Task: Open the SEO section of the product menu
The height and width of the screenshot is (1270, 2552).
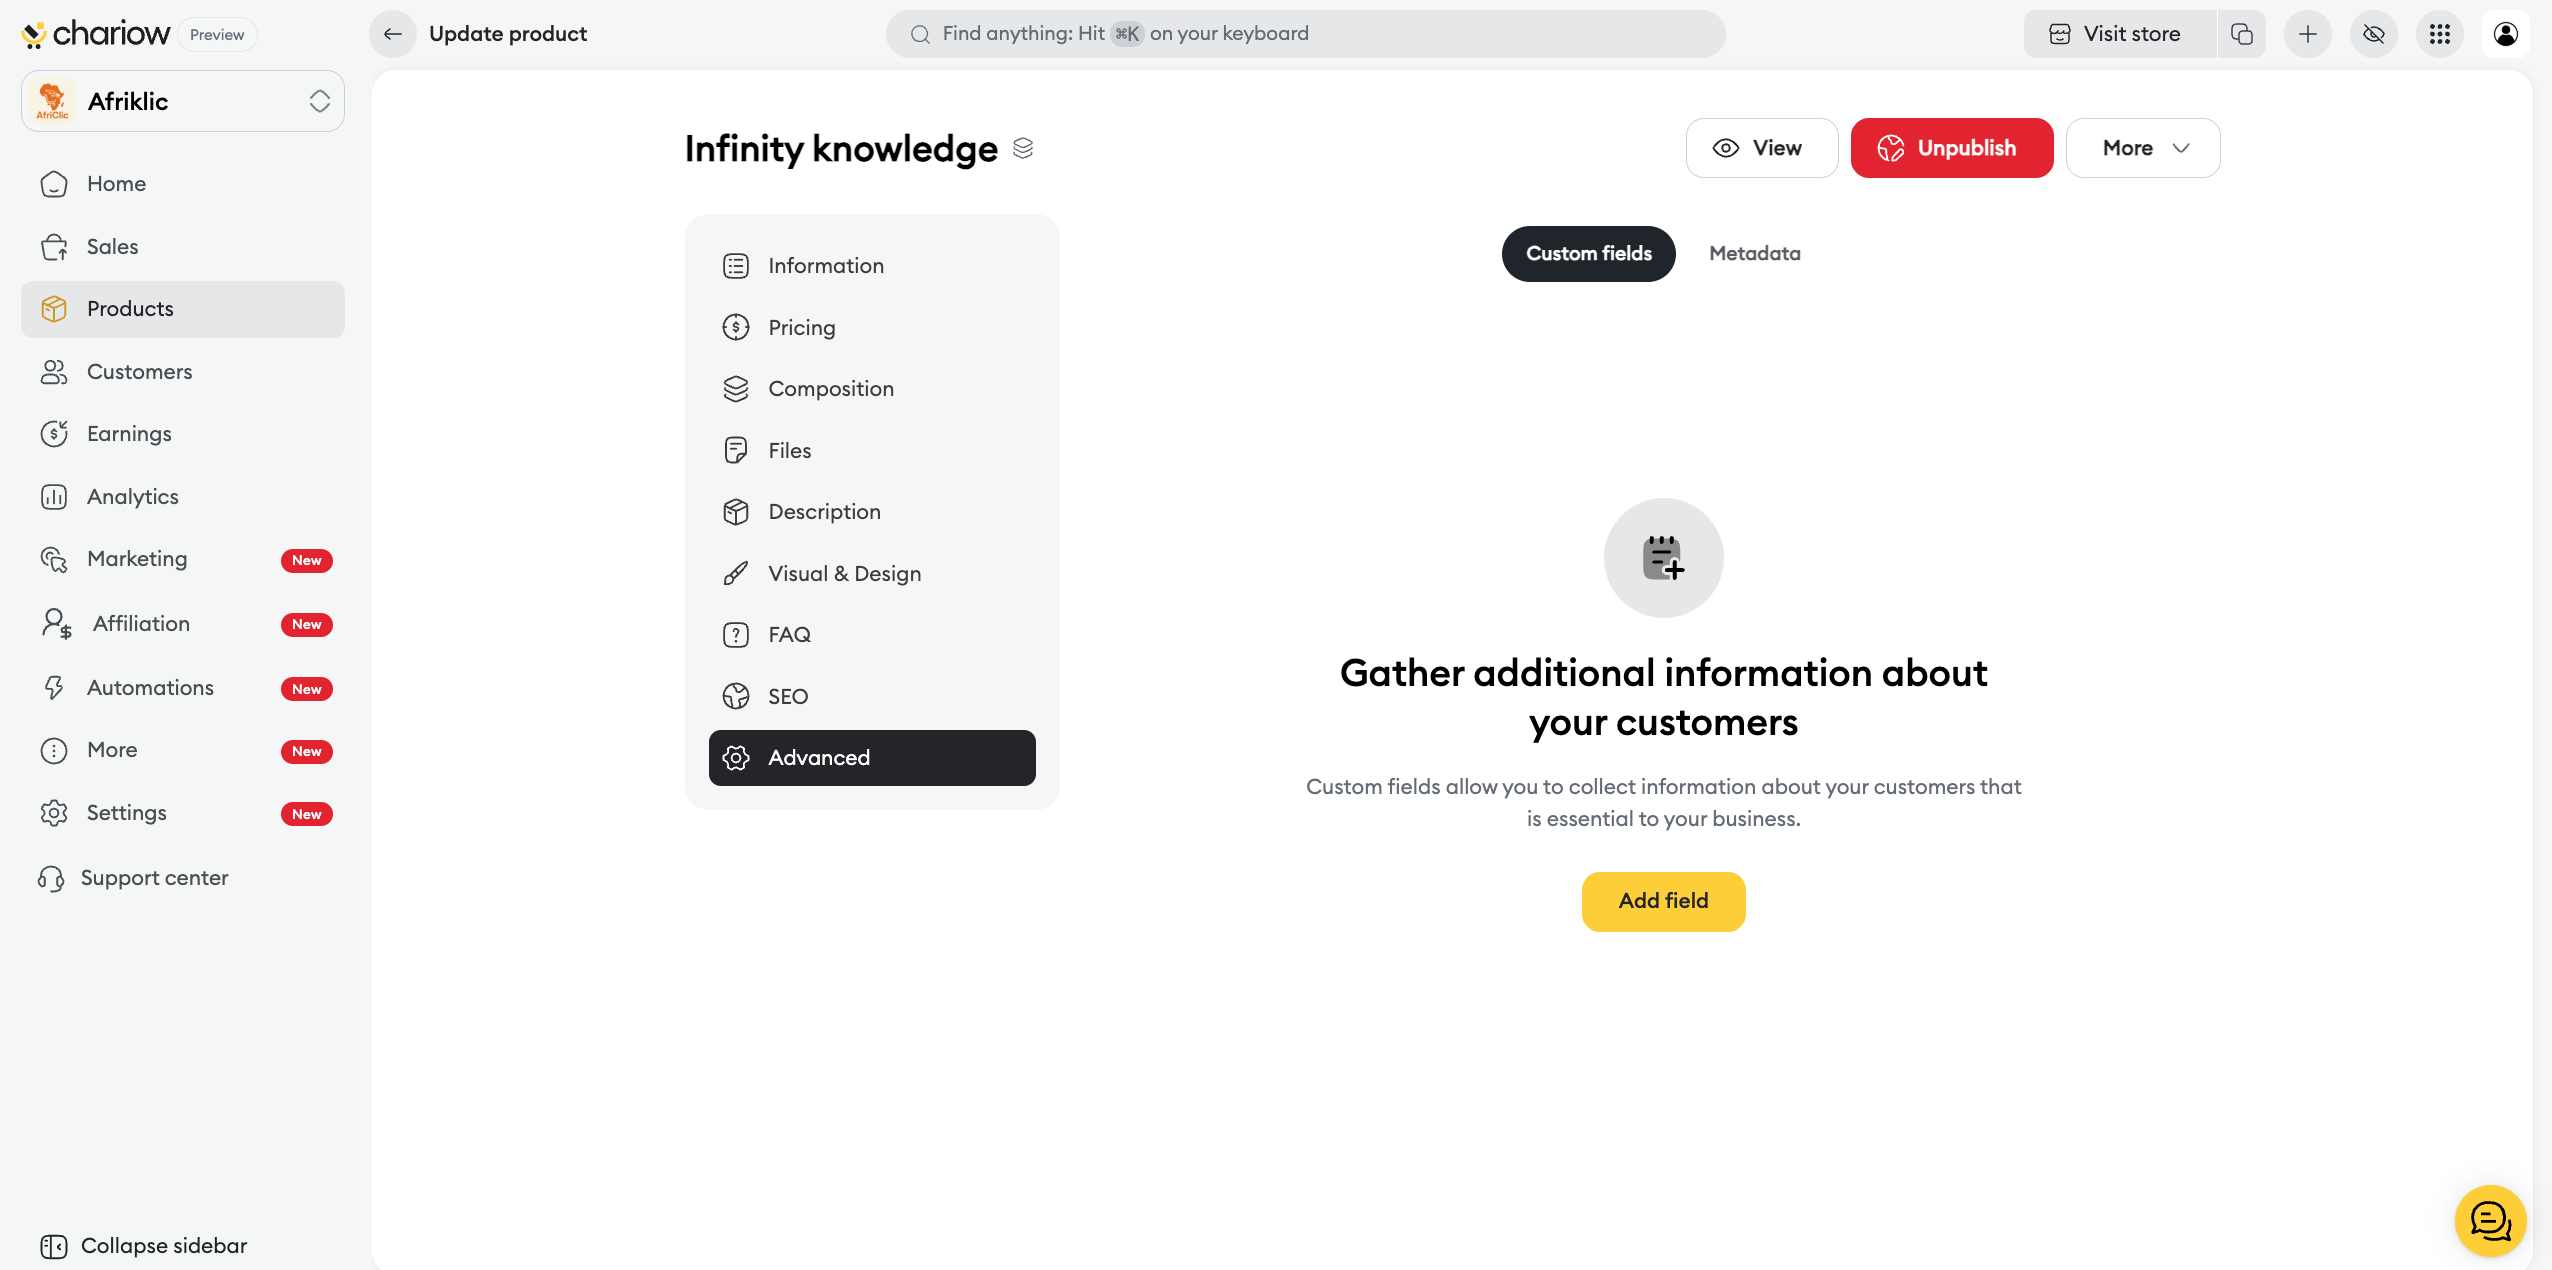Action: [x=788, y=696]
